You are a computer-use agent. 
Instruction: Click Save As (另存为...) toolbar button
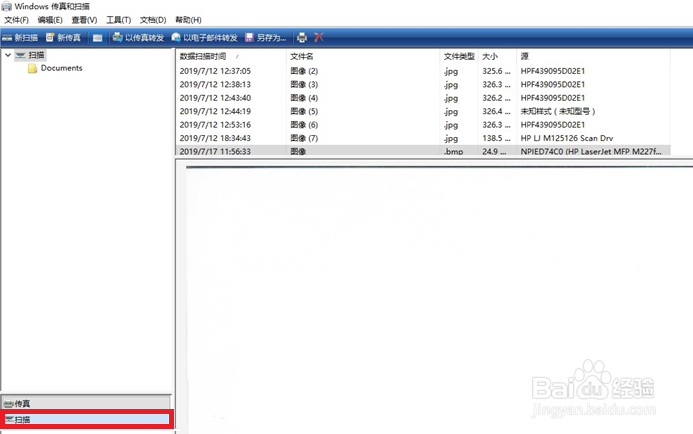[x=266, y=38]
